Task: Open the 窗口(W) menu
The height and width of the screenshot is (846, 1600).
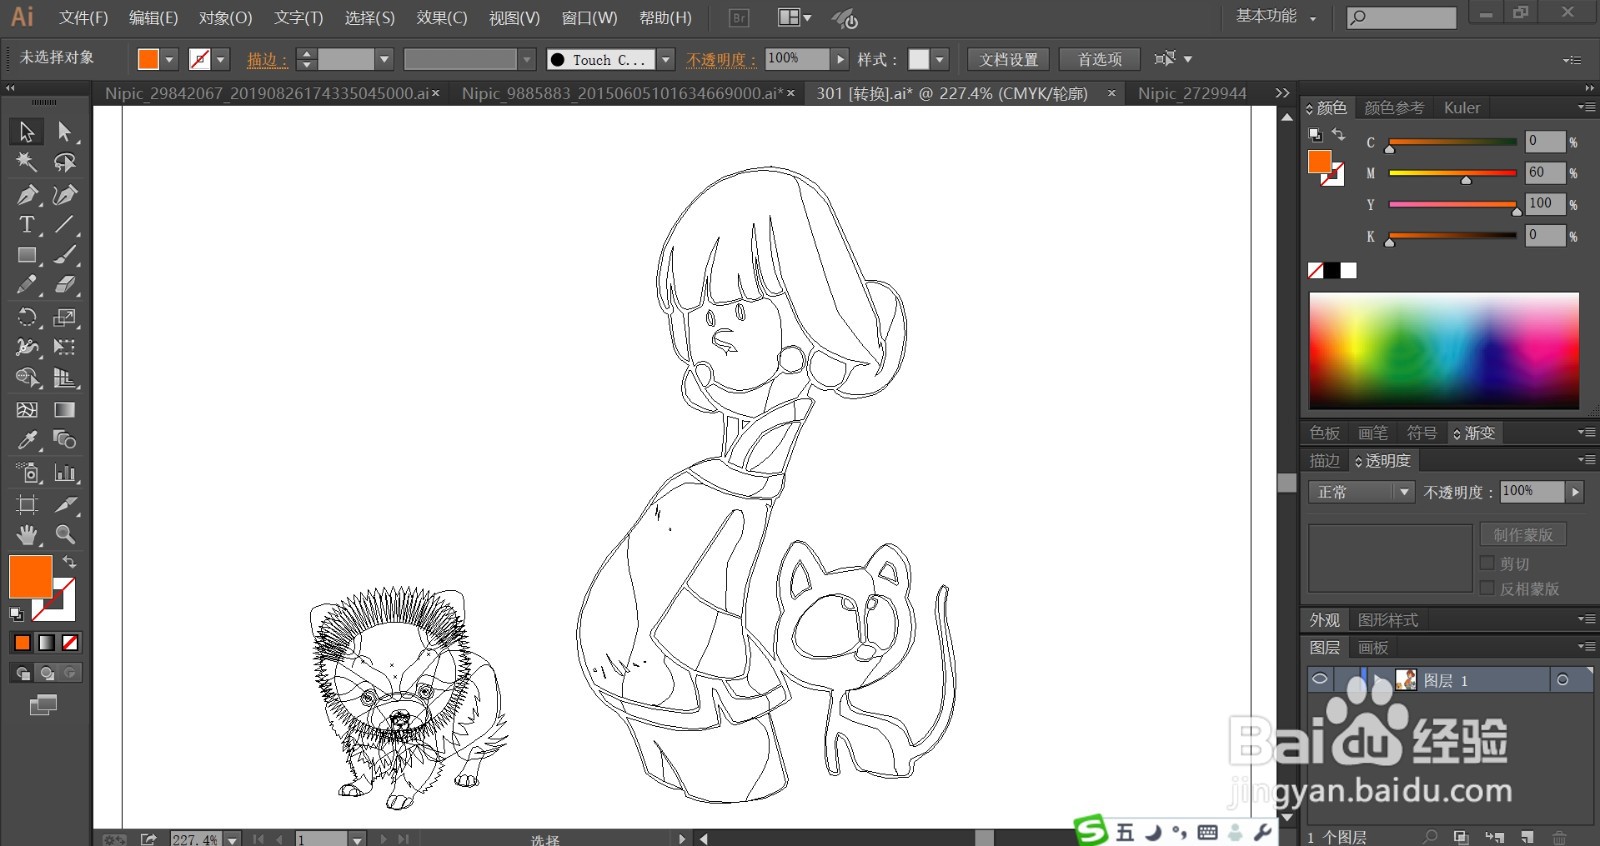Action: tap(589, 18)
